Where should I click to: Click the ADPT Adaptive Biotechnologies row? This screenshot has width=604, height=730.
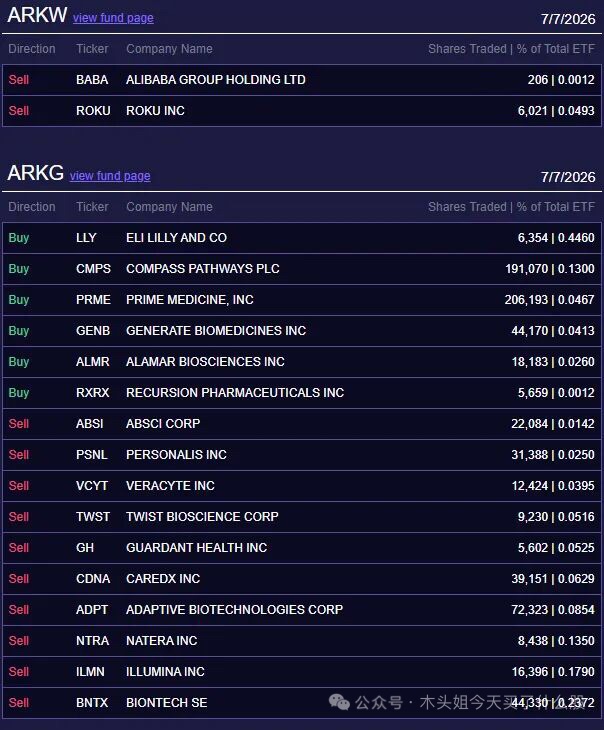tap(302, 610)
